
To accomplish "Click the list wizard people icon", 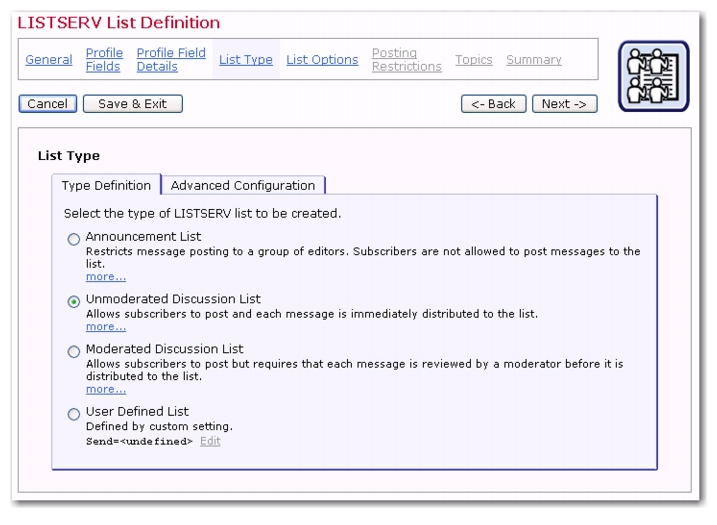I will [653, 76].
